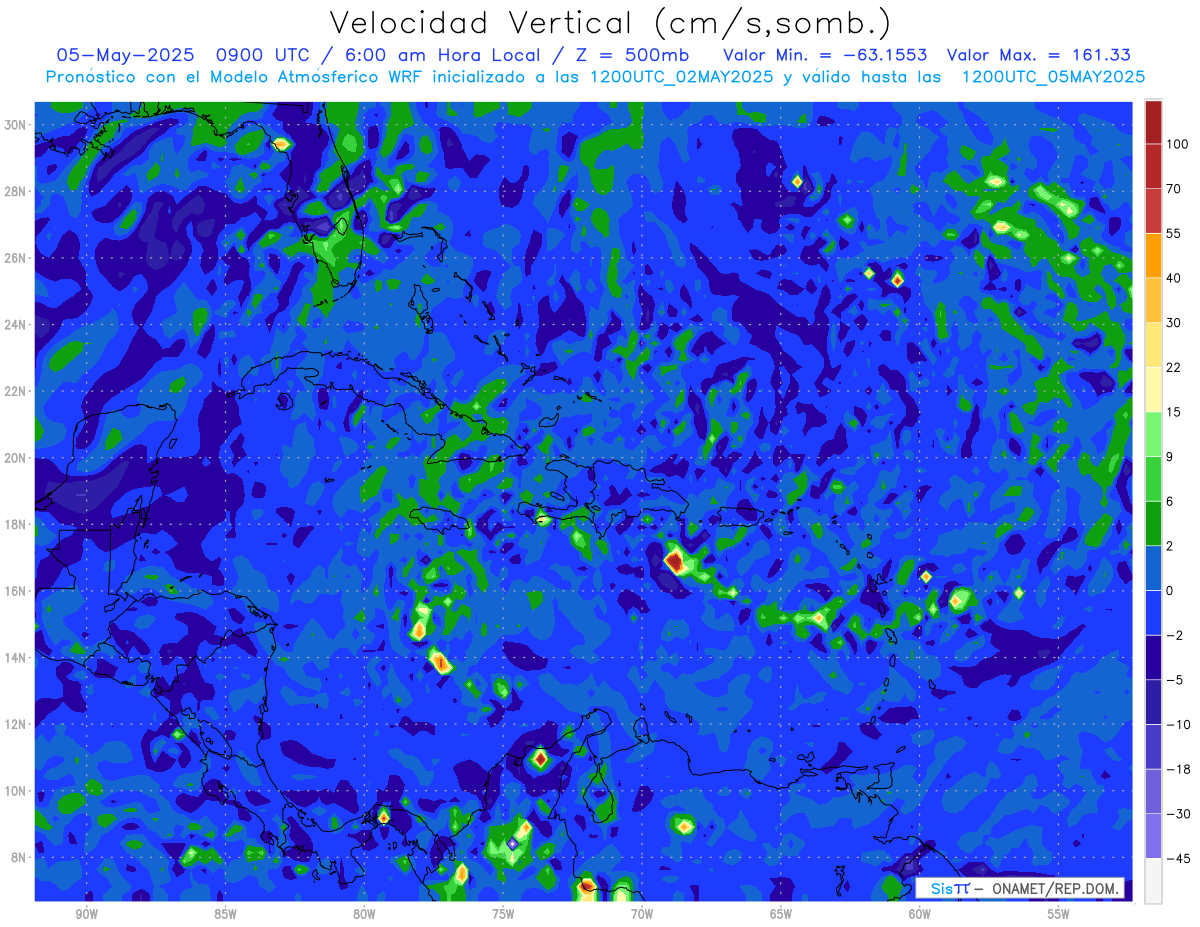This screenshot has height=927, width=1200.
Task: Click the '55' colorbar value
Action: coord(1174,233)
